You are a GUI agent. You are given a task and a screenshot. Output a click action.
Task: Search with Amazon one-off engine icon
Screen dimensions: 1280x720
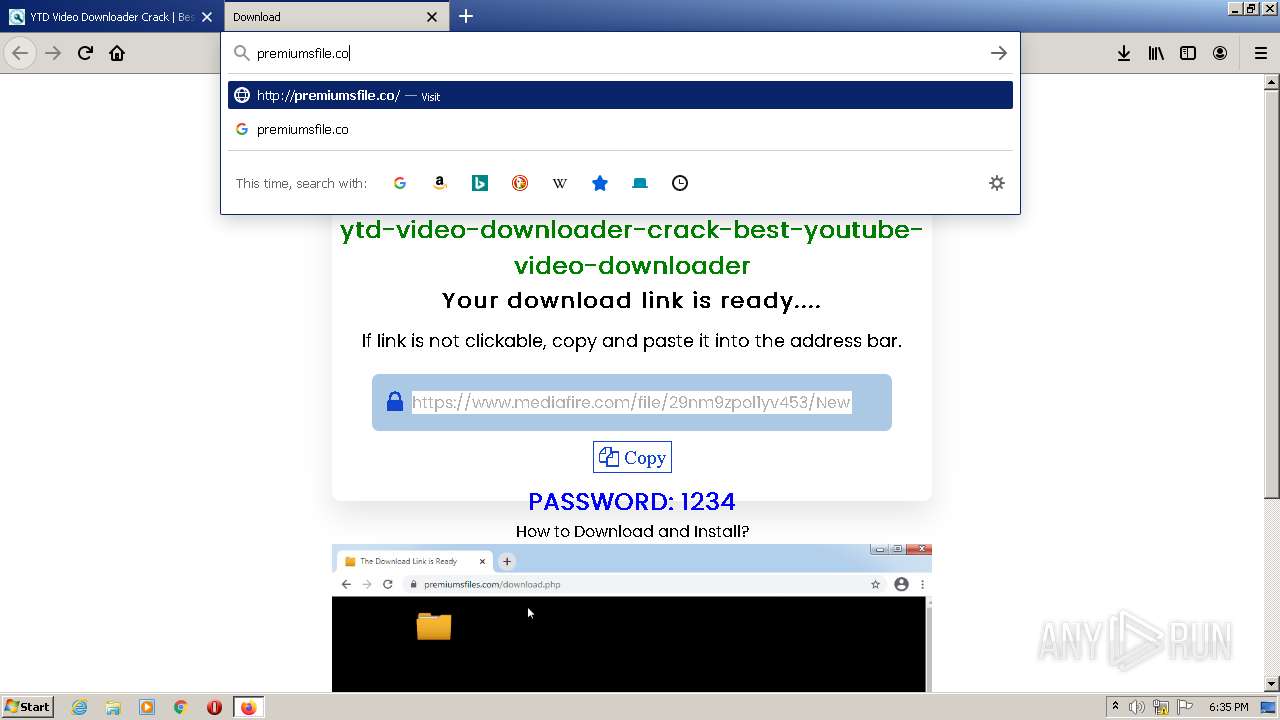[x=440, y=183]
